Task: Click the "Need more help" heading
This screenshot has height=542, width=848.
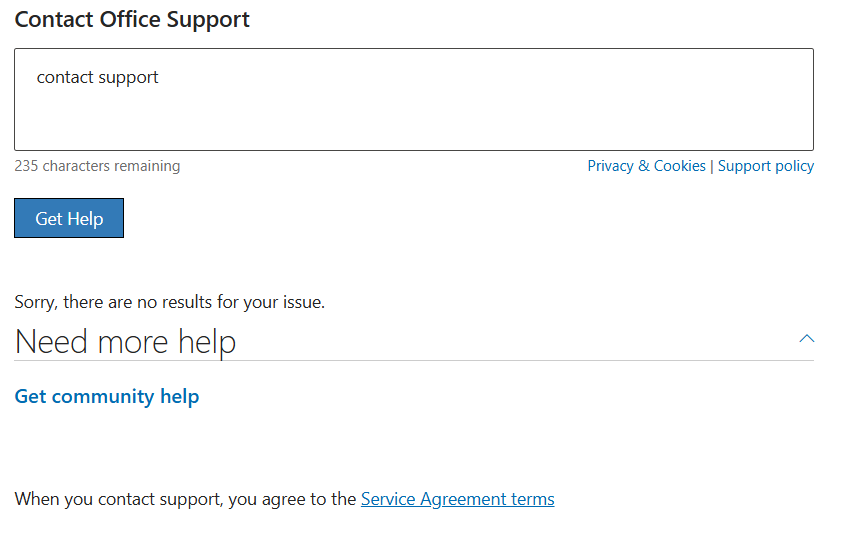Action: [125, 342]
